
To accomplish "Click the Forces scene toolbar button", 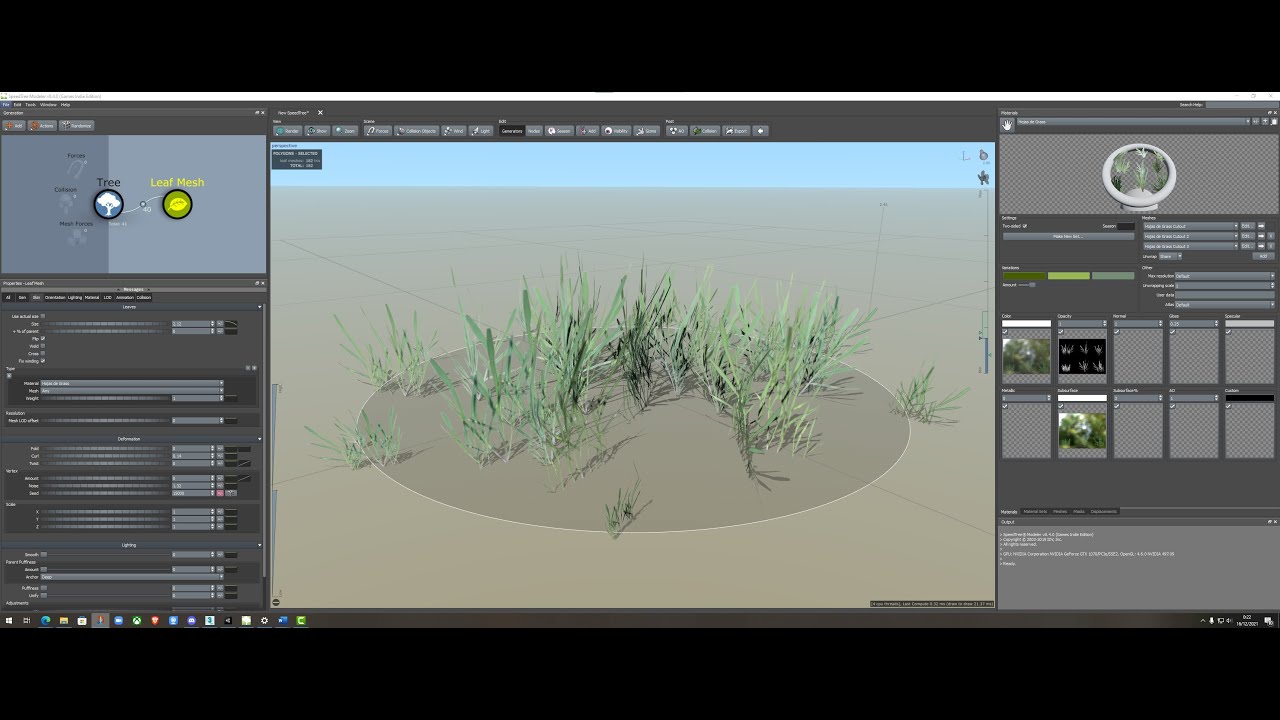I will pyautogui.click(x=378, y=130).
